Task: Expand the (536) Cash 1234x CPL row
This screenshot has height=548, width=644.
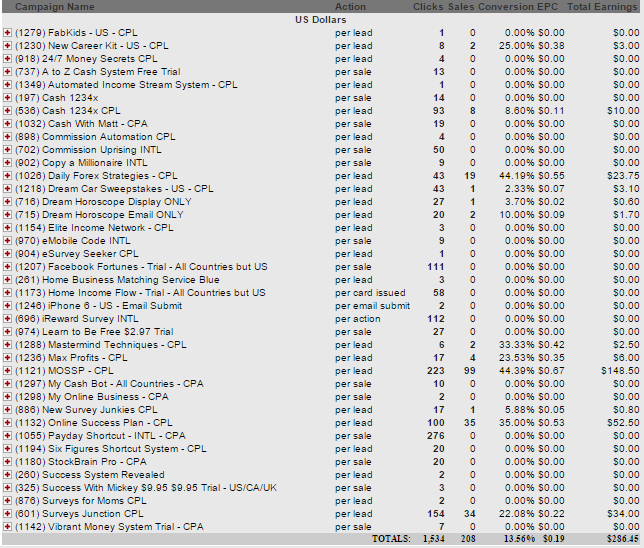Action: (7, 111)
